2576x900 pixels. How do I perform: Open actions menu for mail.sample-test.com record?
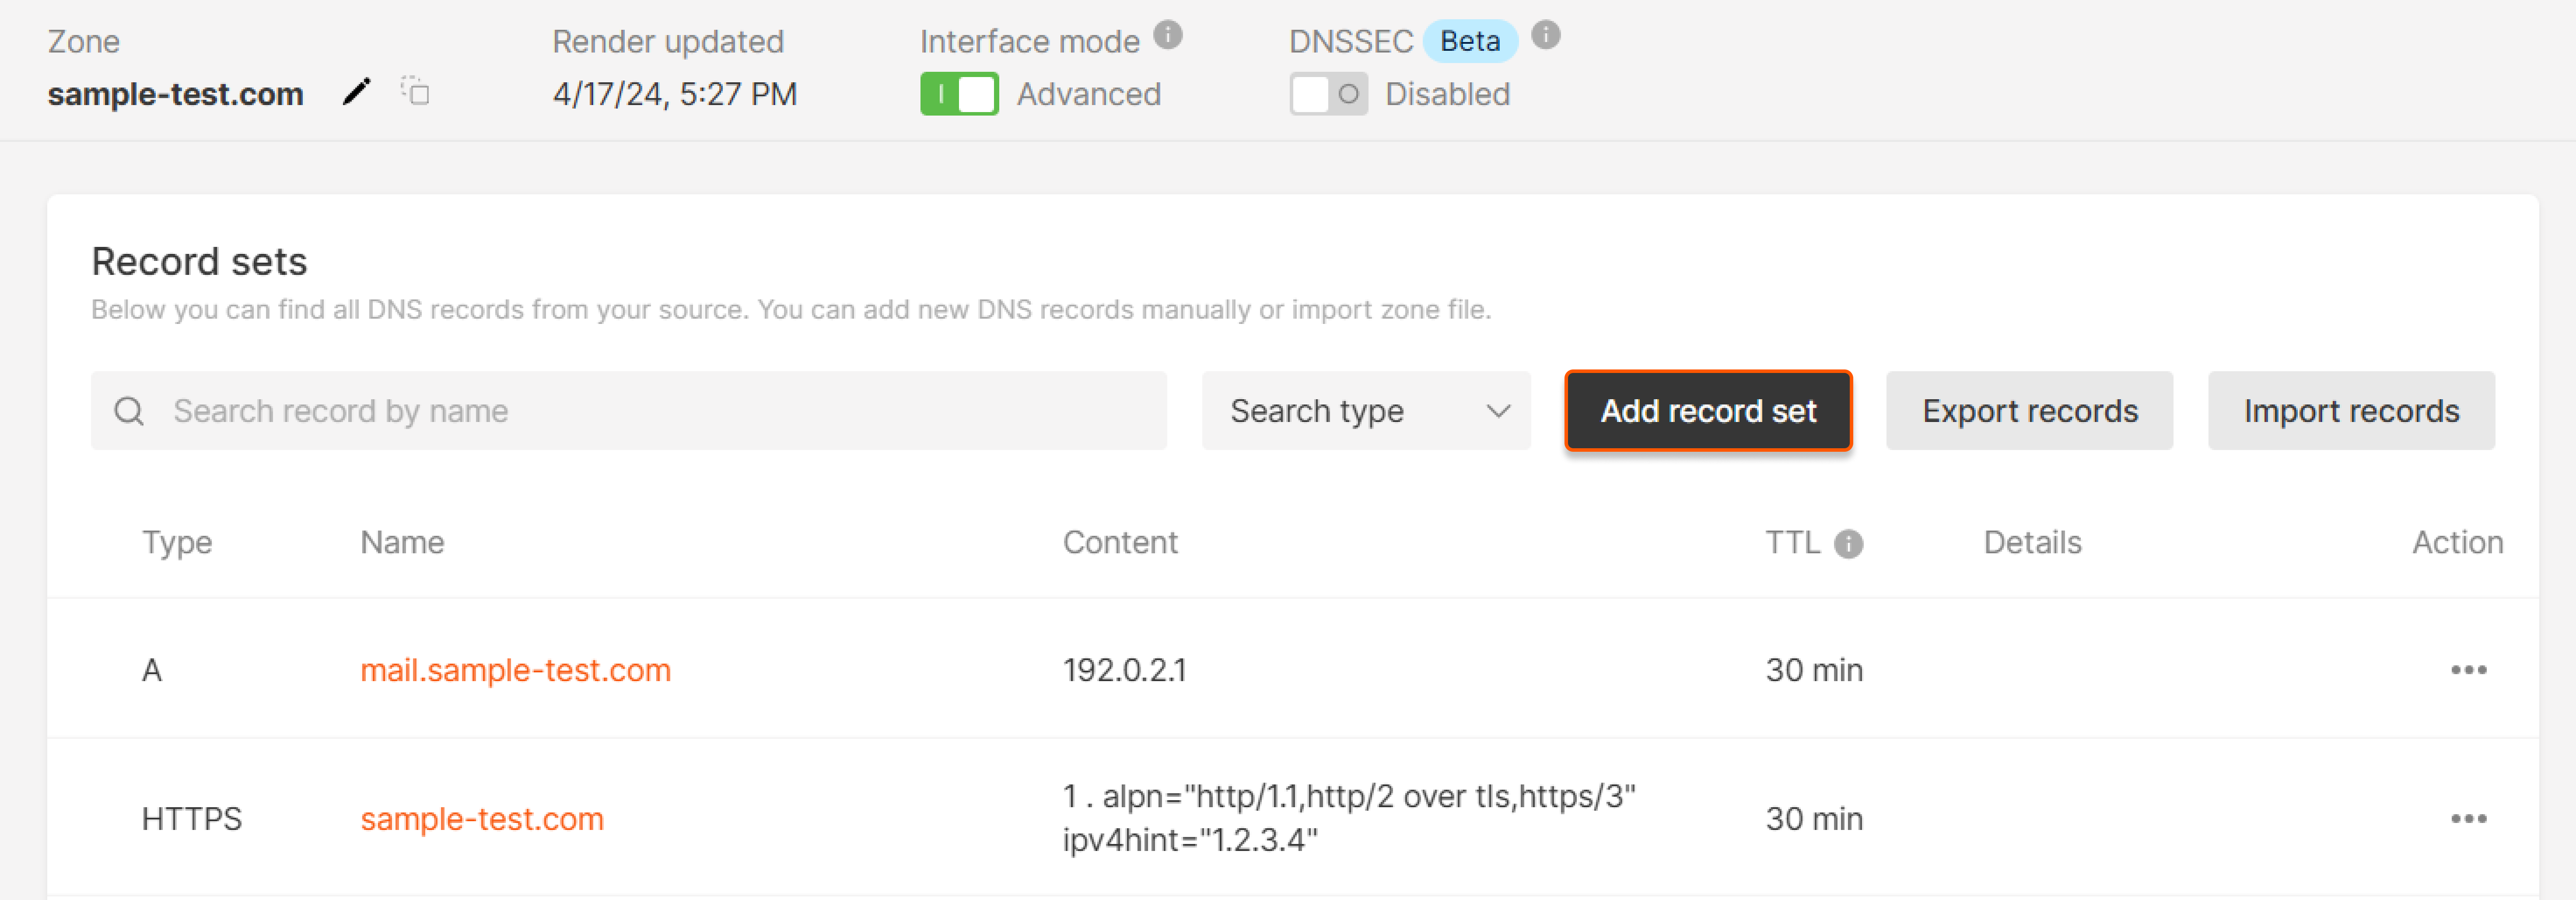[x=2469, y=670]
